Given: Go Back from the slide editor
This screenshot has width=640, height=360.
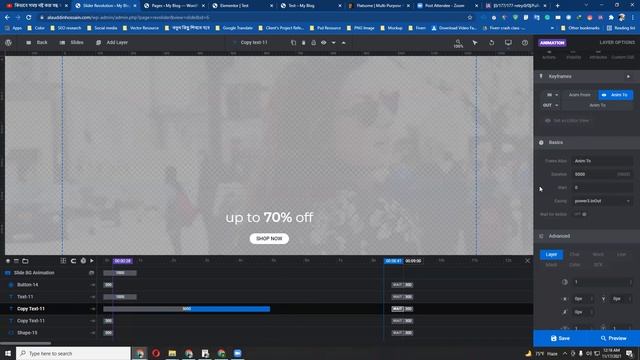Looking at the screenshot, I should click(x=37, y=42).
